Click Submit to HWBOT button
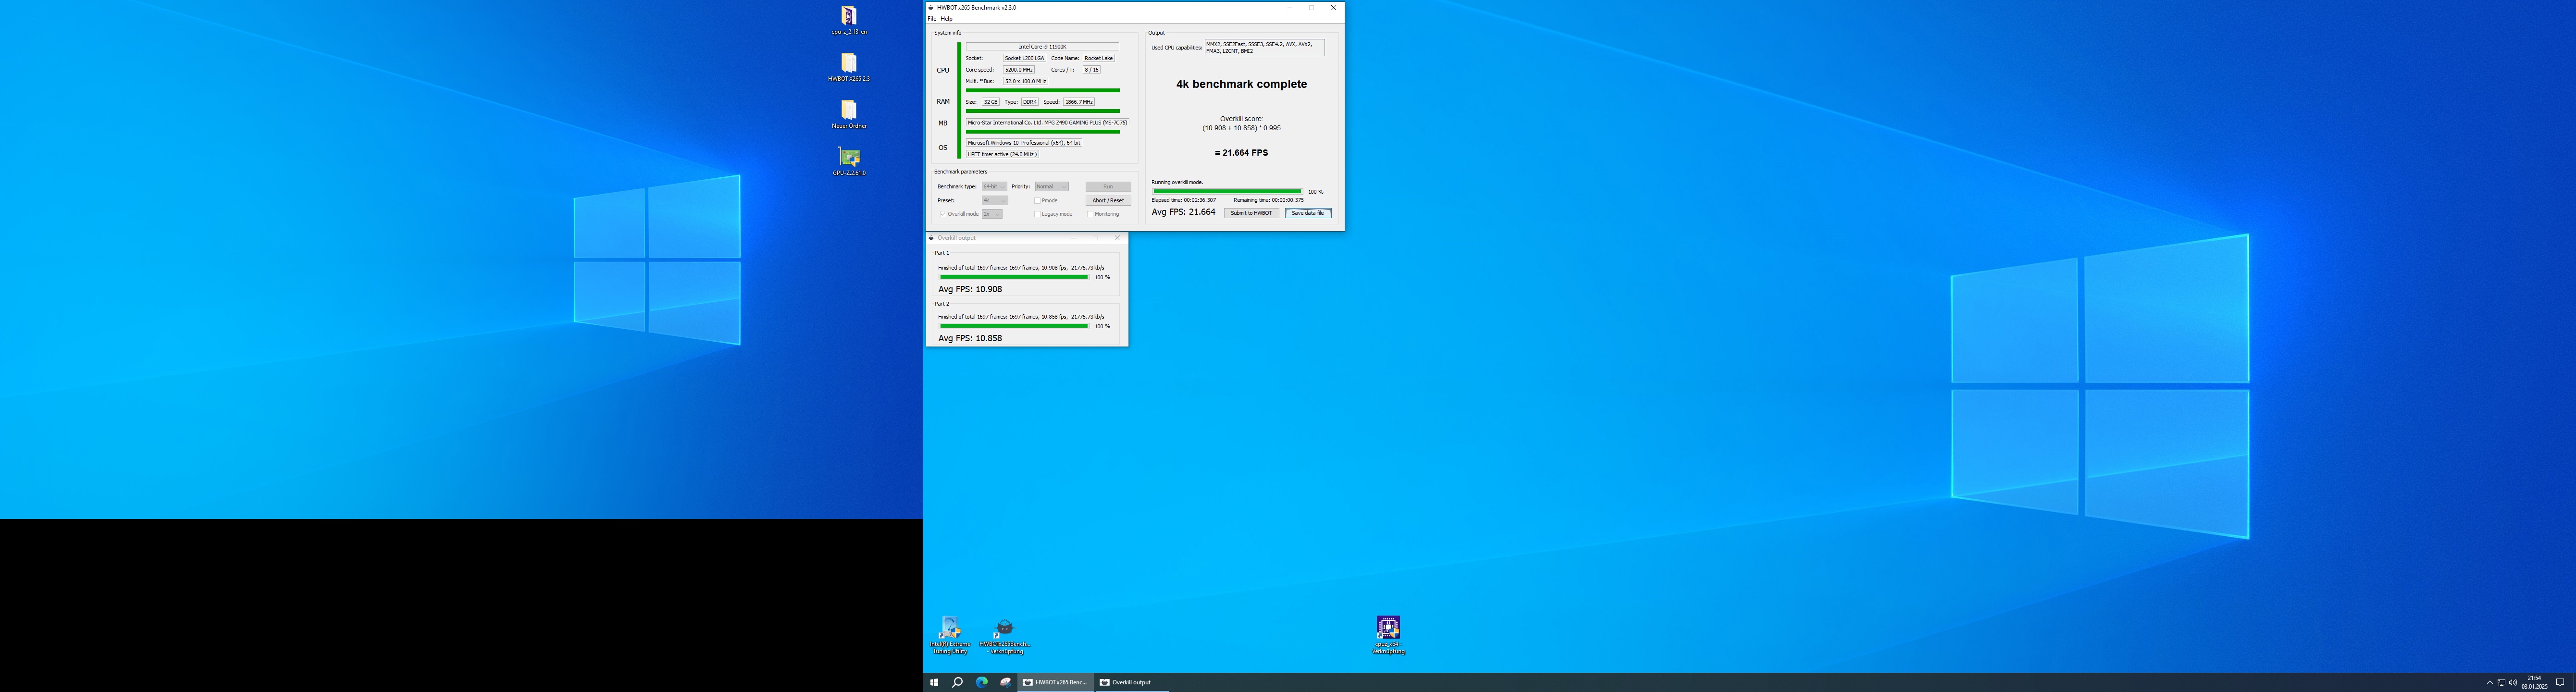 [1251, 213]
